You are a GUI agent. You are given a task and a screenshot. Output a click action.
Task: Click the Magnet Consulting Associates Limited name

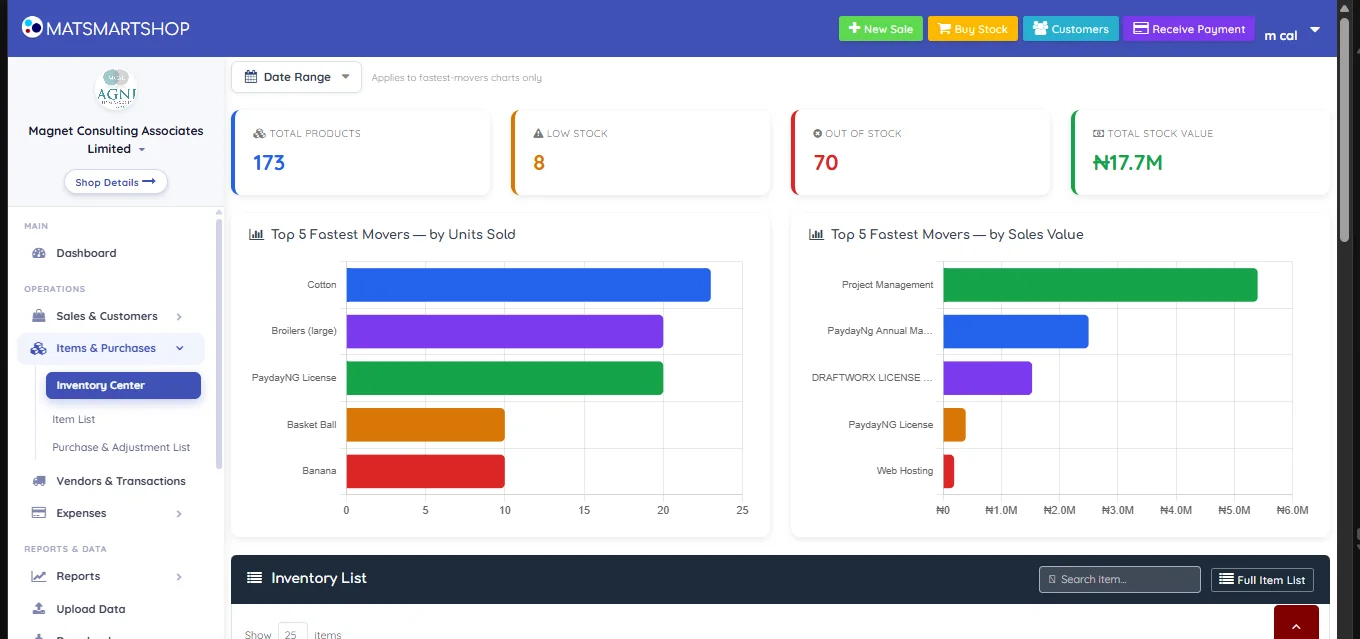(116, 140)
